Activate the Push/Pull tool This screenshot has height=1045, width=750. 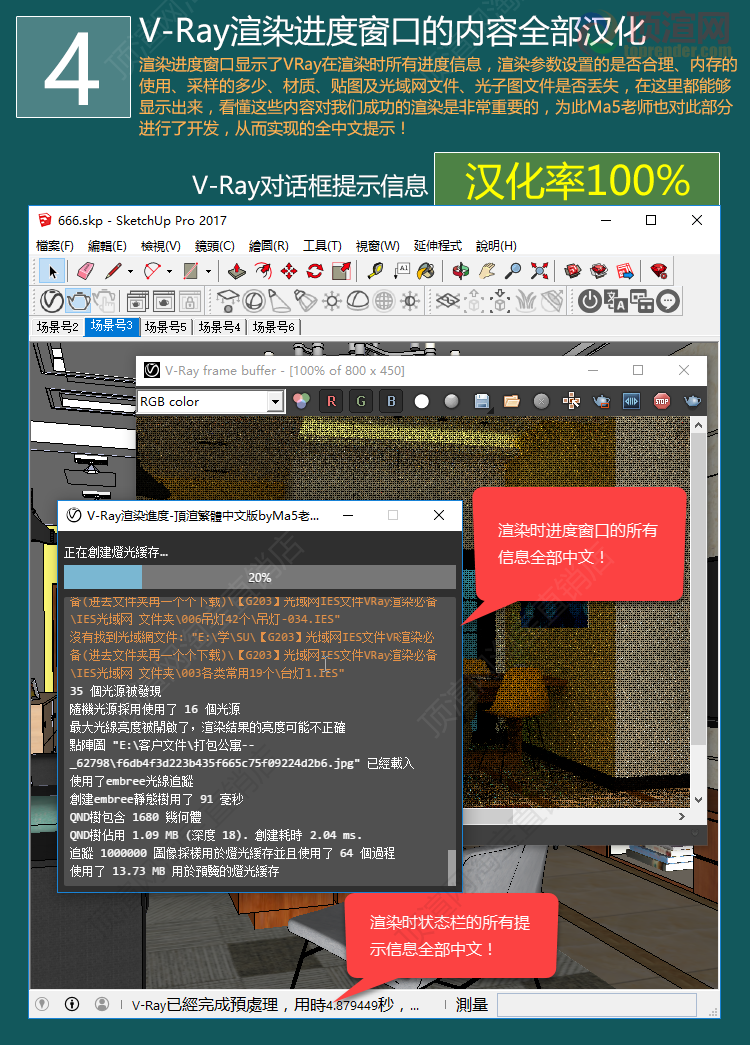tap(237, 271)
